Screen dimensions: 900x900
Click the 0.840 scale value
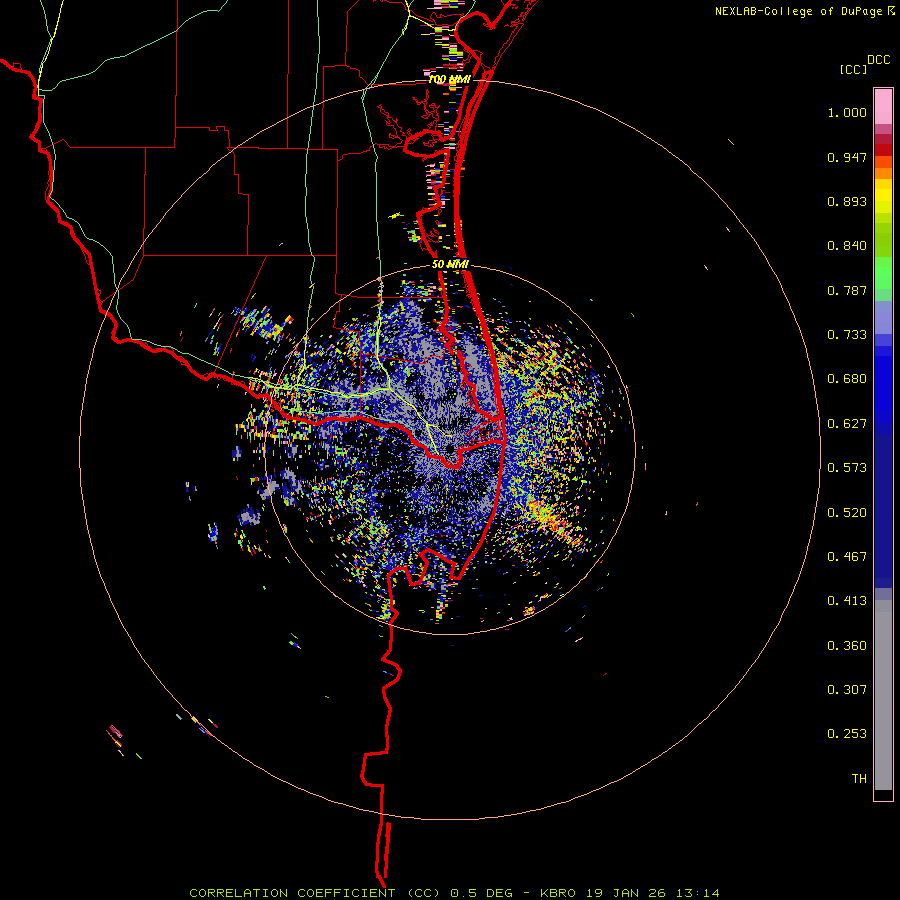pos(847,246)
